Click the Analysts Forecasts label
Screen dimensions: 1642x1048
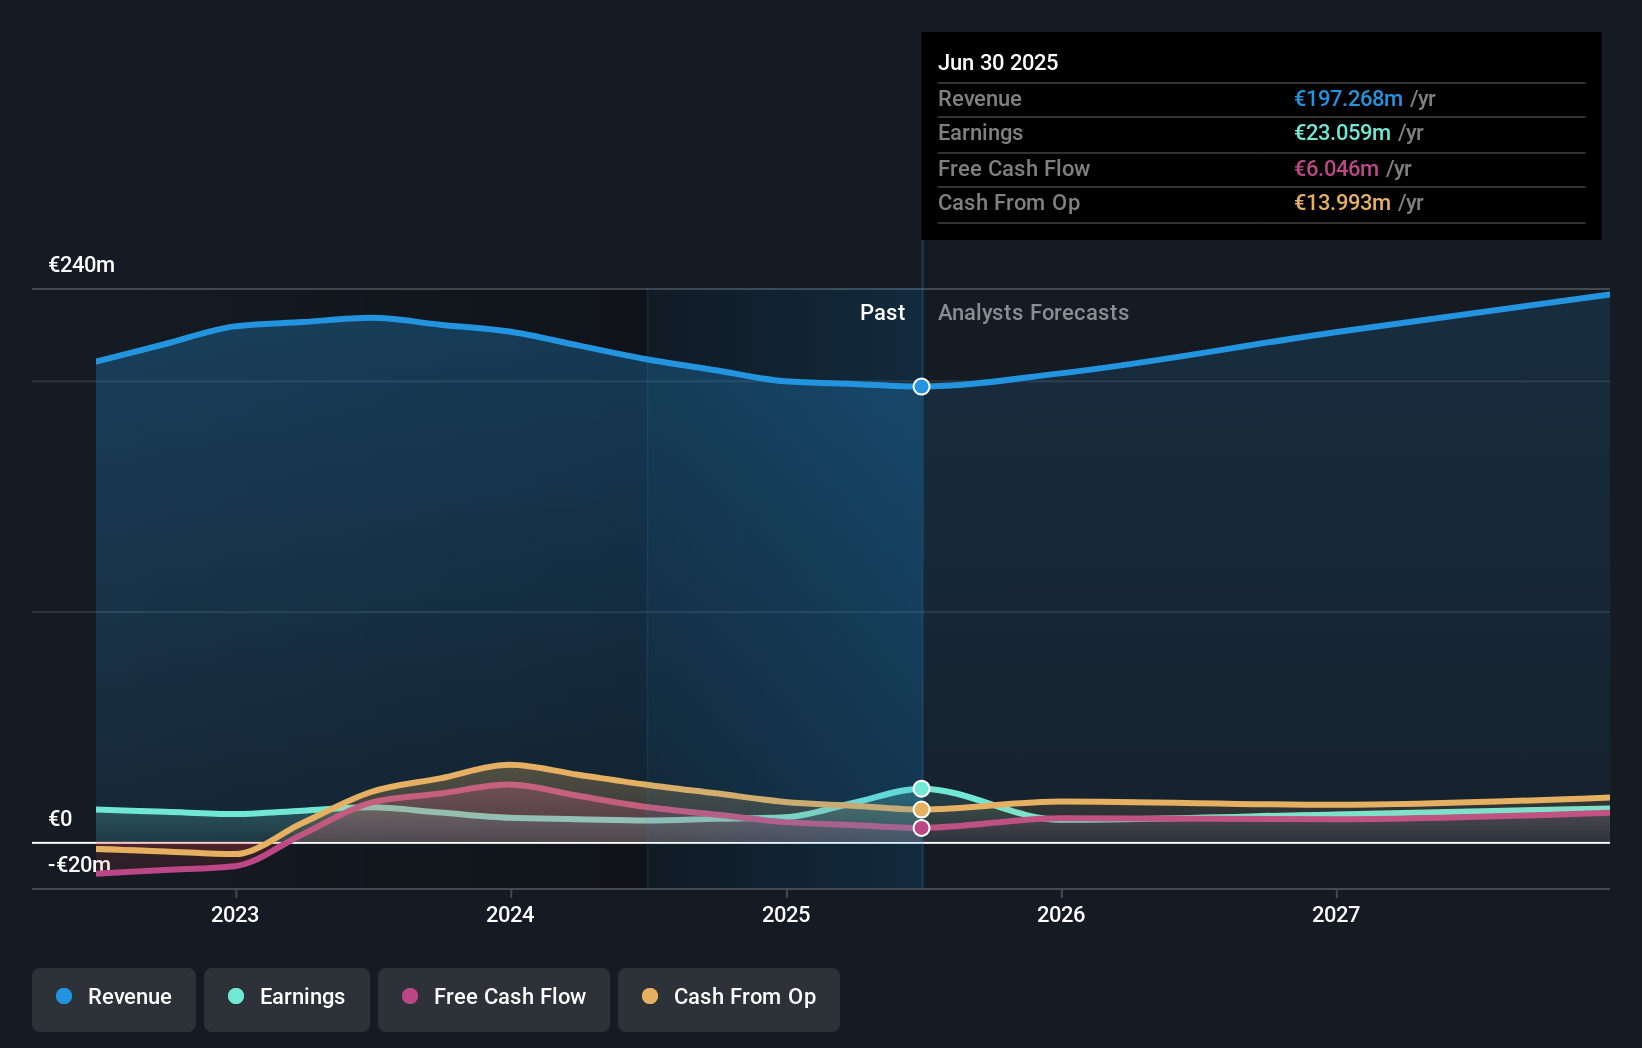coord(1033,313)
